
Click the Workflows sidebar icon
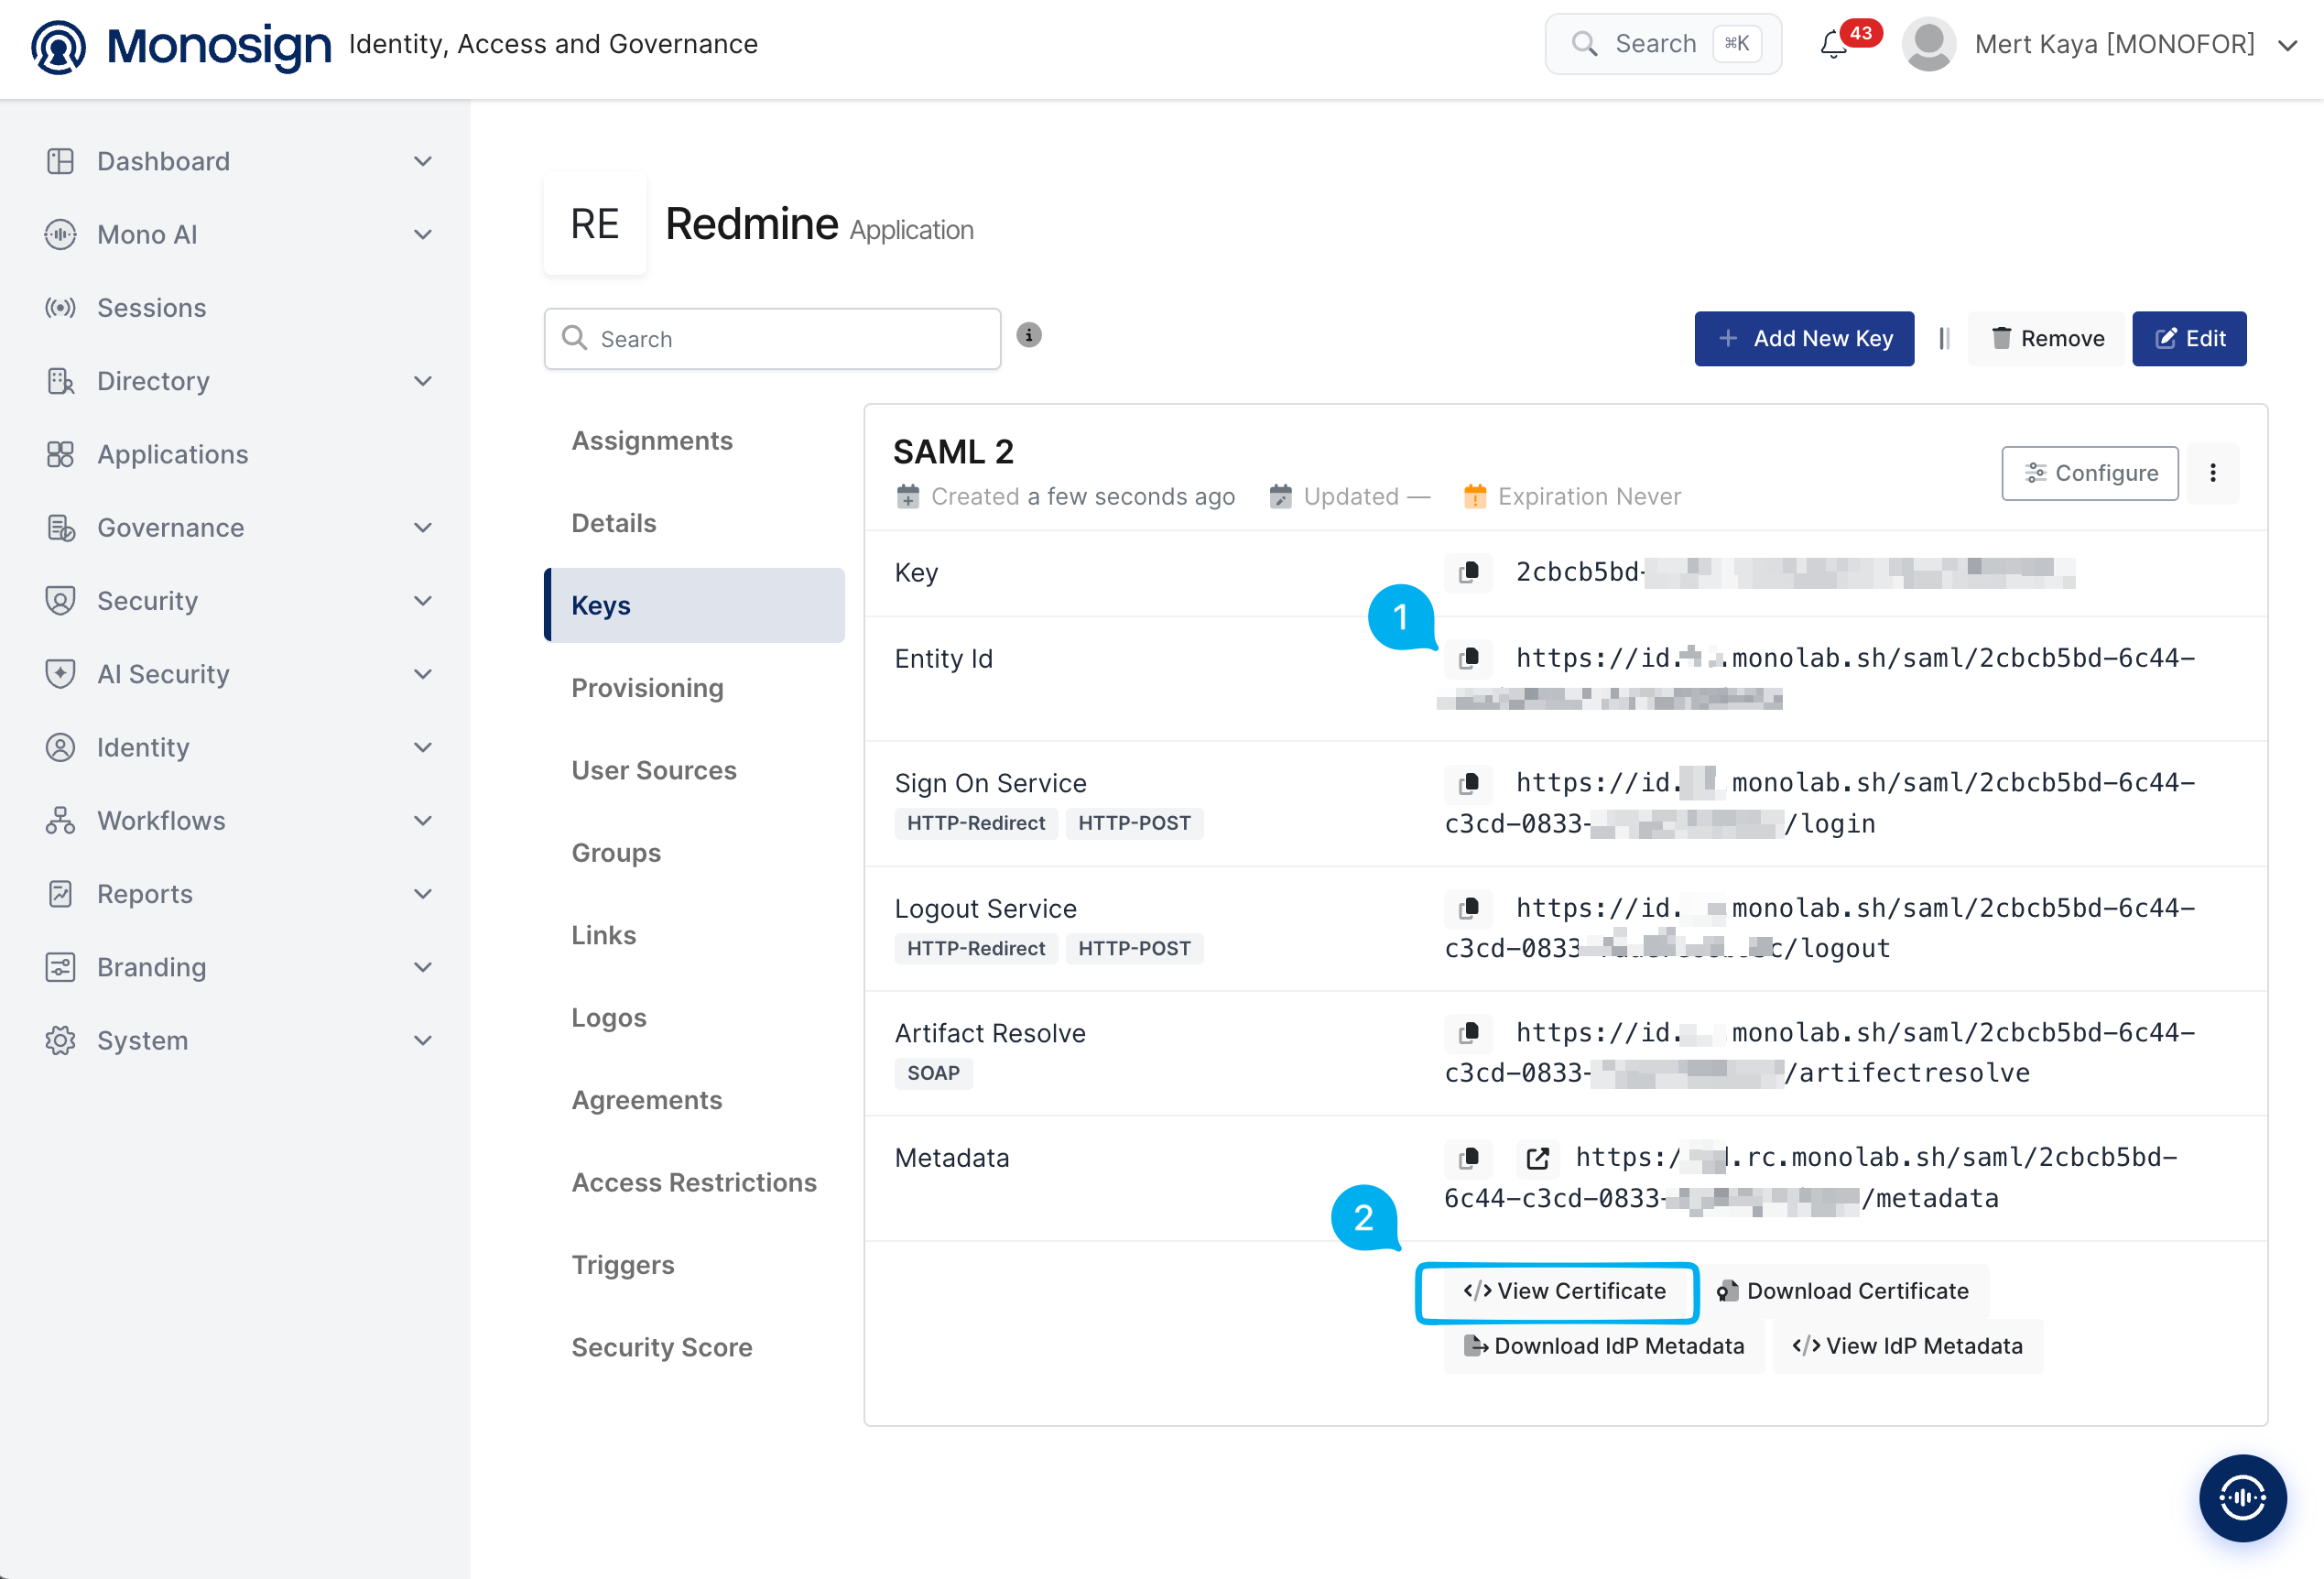click(x=60, y=821)
